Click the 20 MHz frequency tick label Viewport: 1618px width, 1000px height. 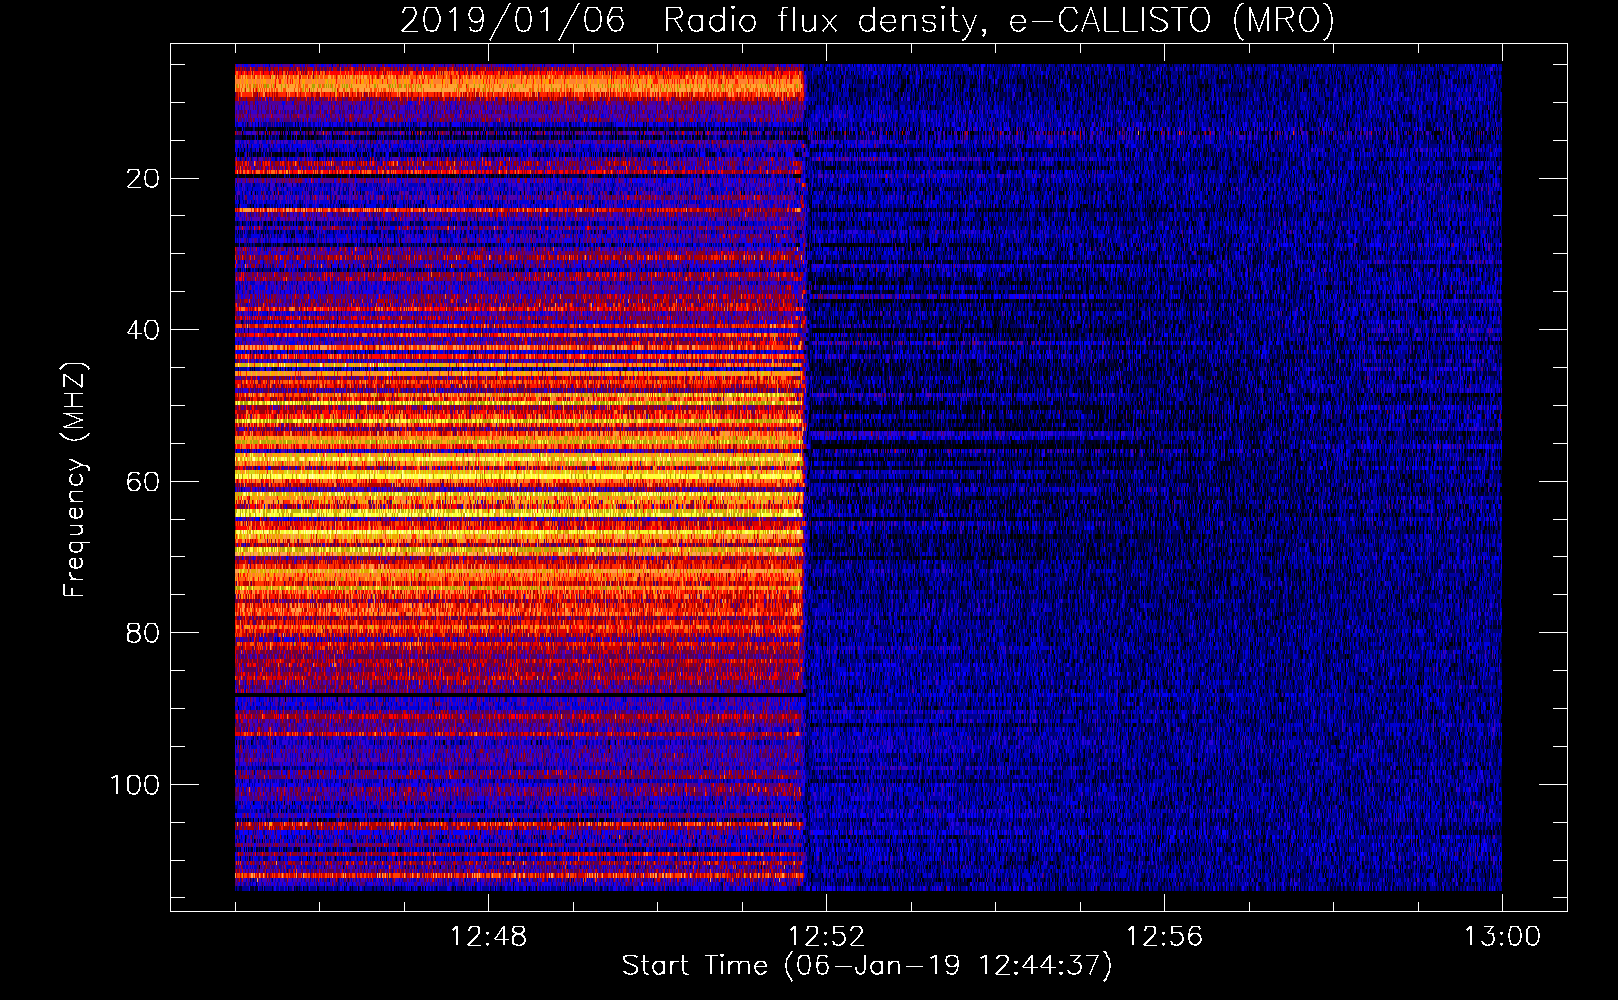(x=143, y=179)
